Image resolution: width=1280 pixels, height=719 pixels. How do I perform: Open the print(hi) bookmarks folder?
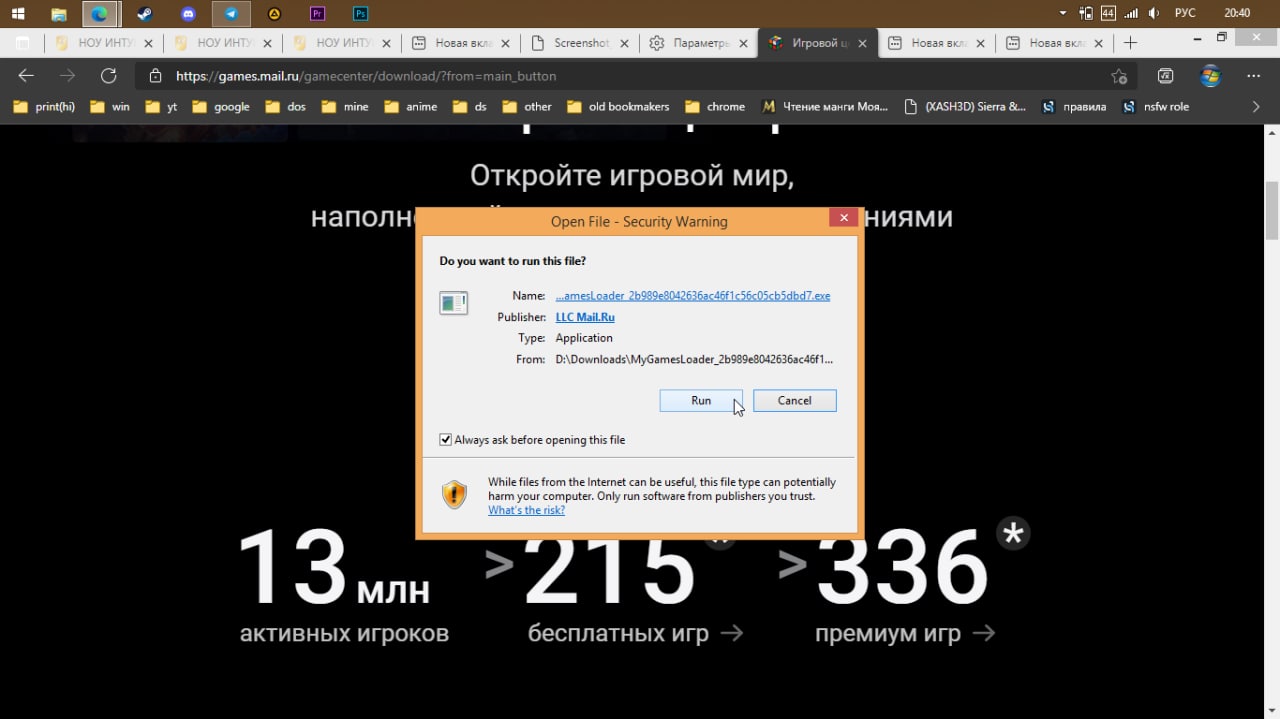(44, 107)
